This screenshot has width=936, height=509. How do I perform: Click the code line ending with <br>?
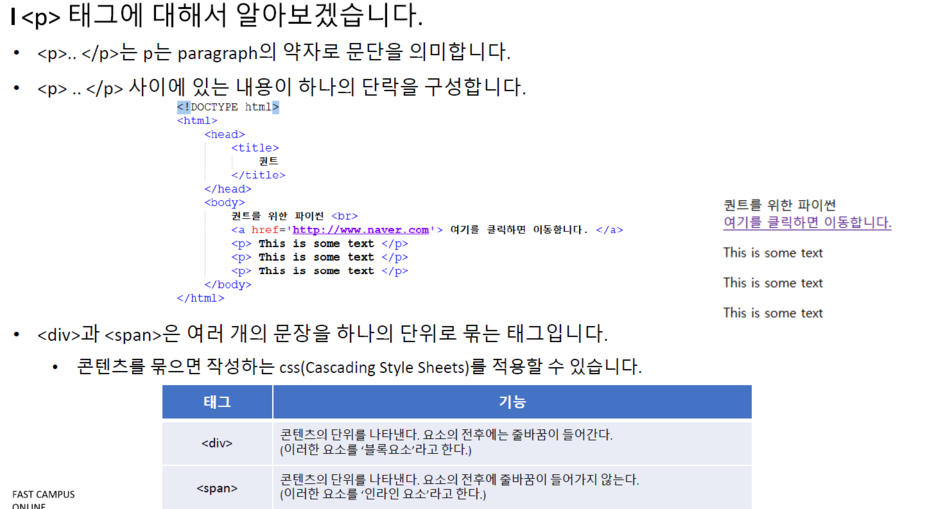(295, 216)
